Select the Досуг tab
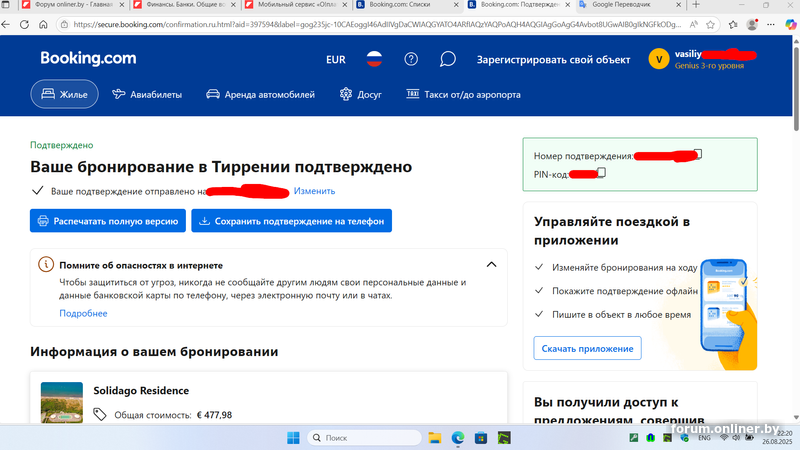The height and width of the screenshot is (450, 800). [x=361, y=94]
